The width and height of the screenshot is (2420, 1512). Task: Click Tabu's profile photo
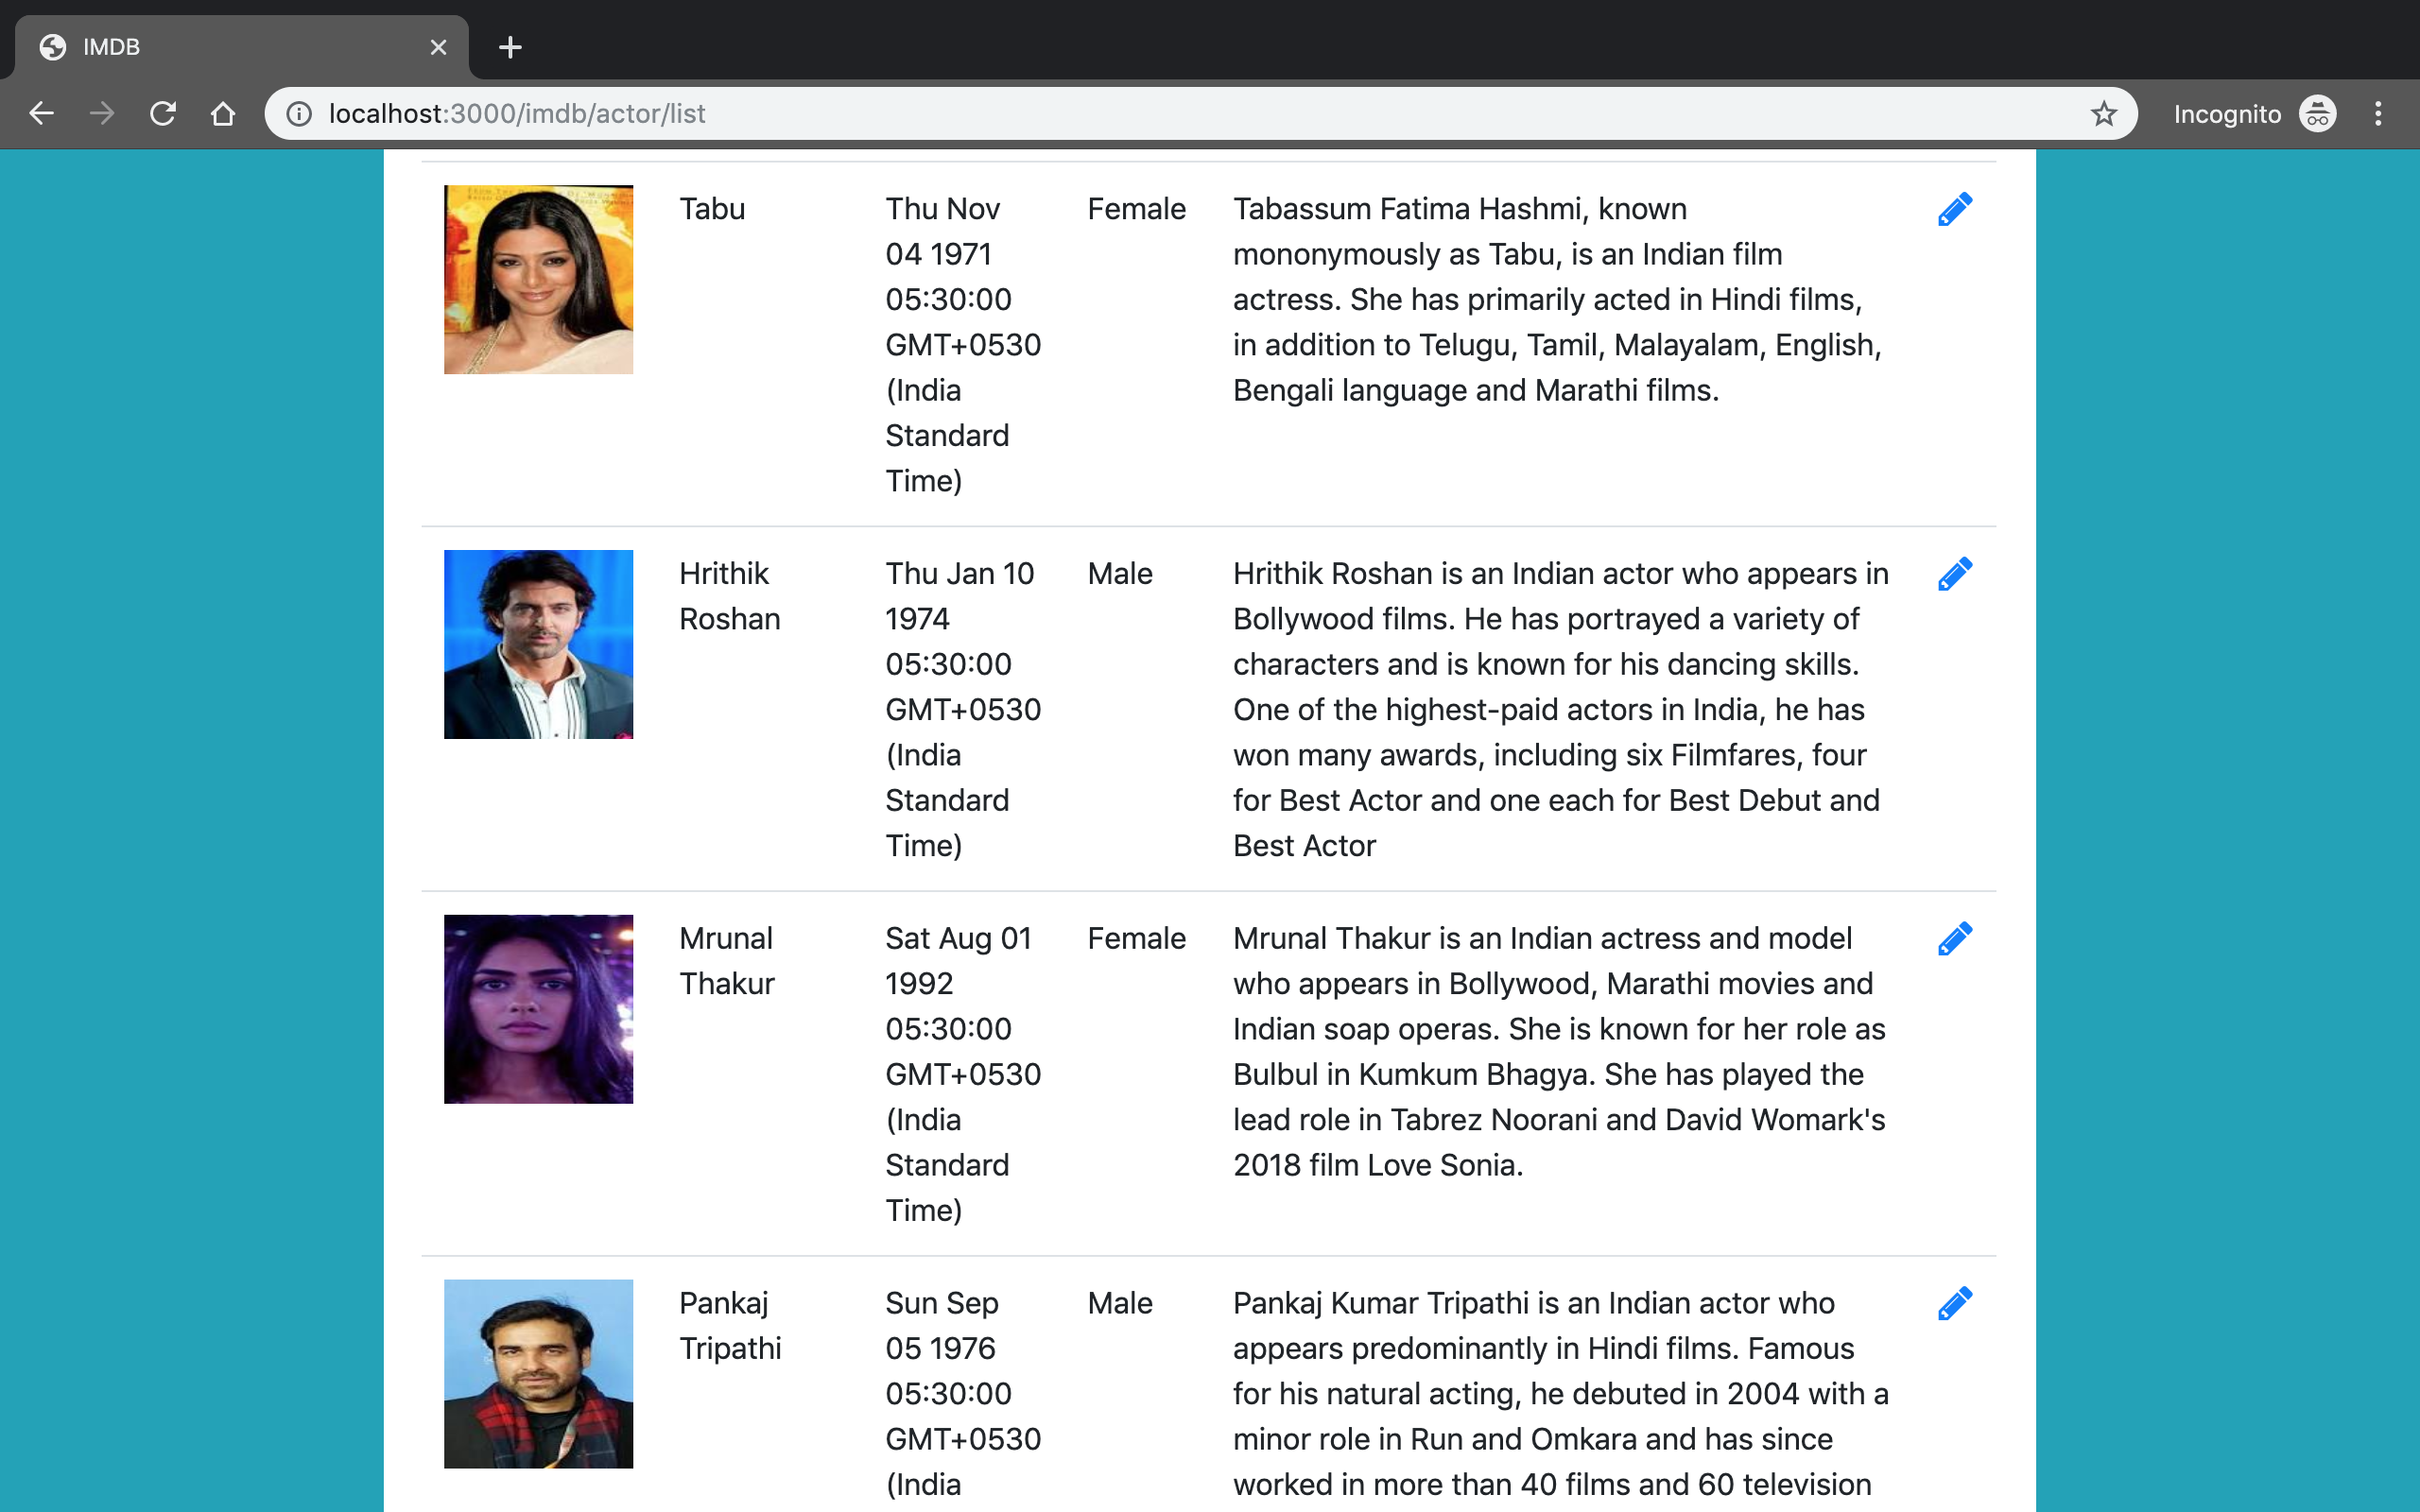(x=537, y=278)
